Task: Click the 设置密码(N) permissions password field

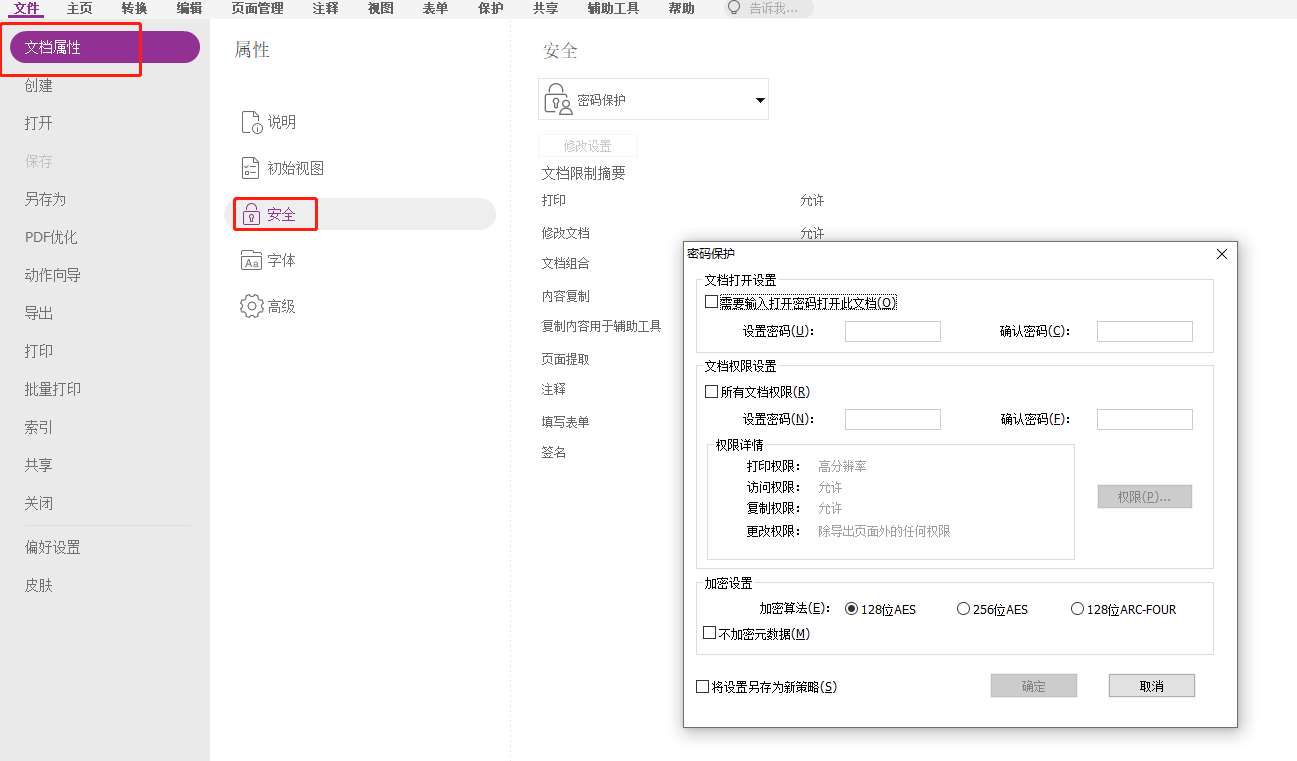Action: (x=893, y=419)
